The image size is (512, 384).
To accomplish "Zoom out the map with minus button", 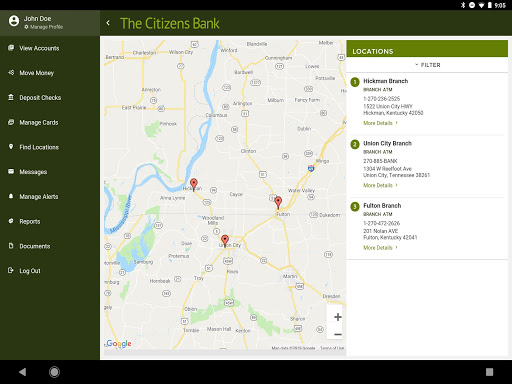I will (x=337, y=334).
